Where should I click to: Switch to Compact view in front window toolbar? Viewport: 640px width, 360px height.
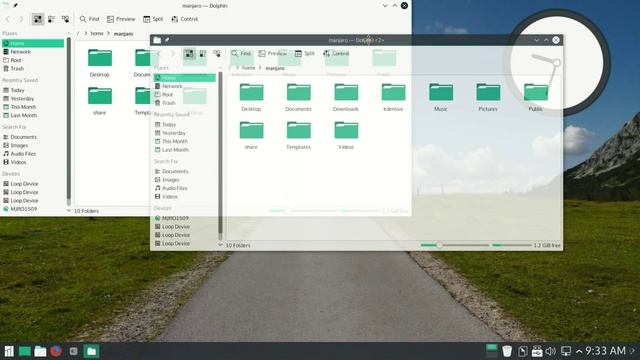coord(203,53)
